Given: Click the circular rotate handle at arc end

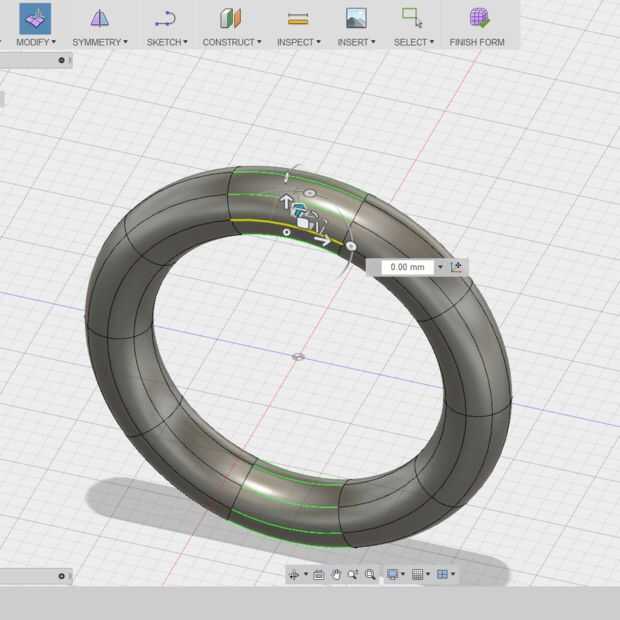Looking at the screenshot, I should coord(351,246).
